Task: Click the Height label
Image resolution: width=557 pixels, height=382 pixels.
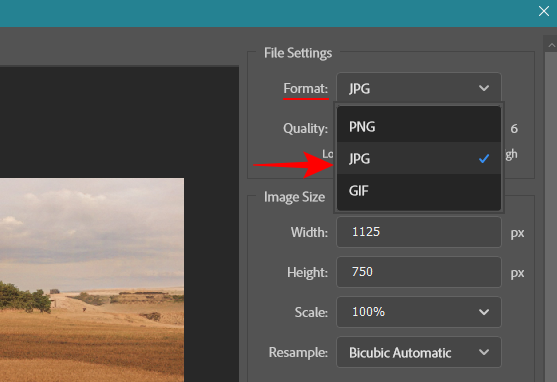Action: (308, 273)
